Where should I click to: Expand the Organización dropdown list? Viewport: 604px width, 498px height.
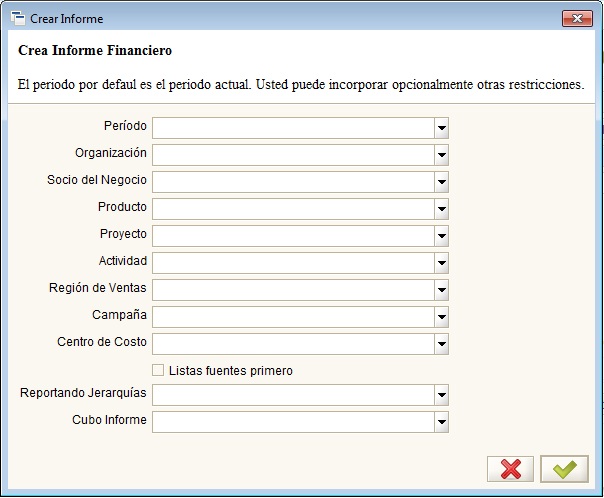pos(441,155)
